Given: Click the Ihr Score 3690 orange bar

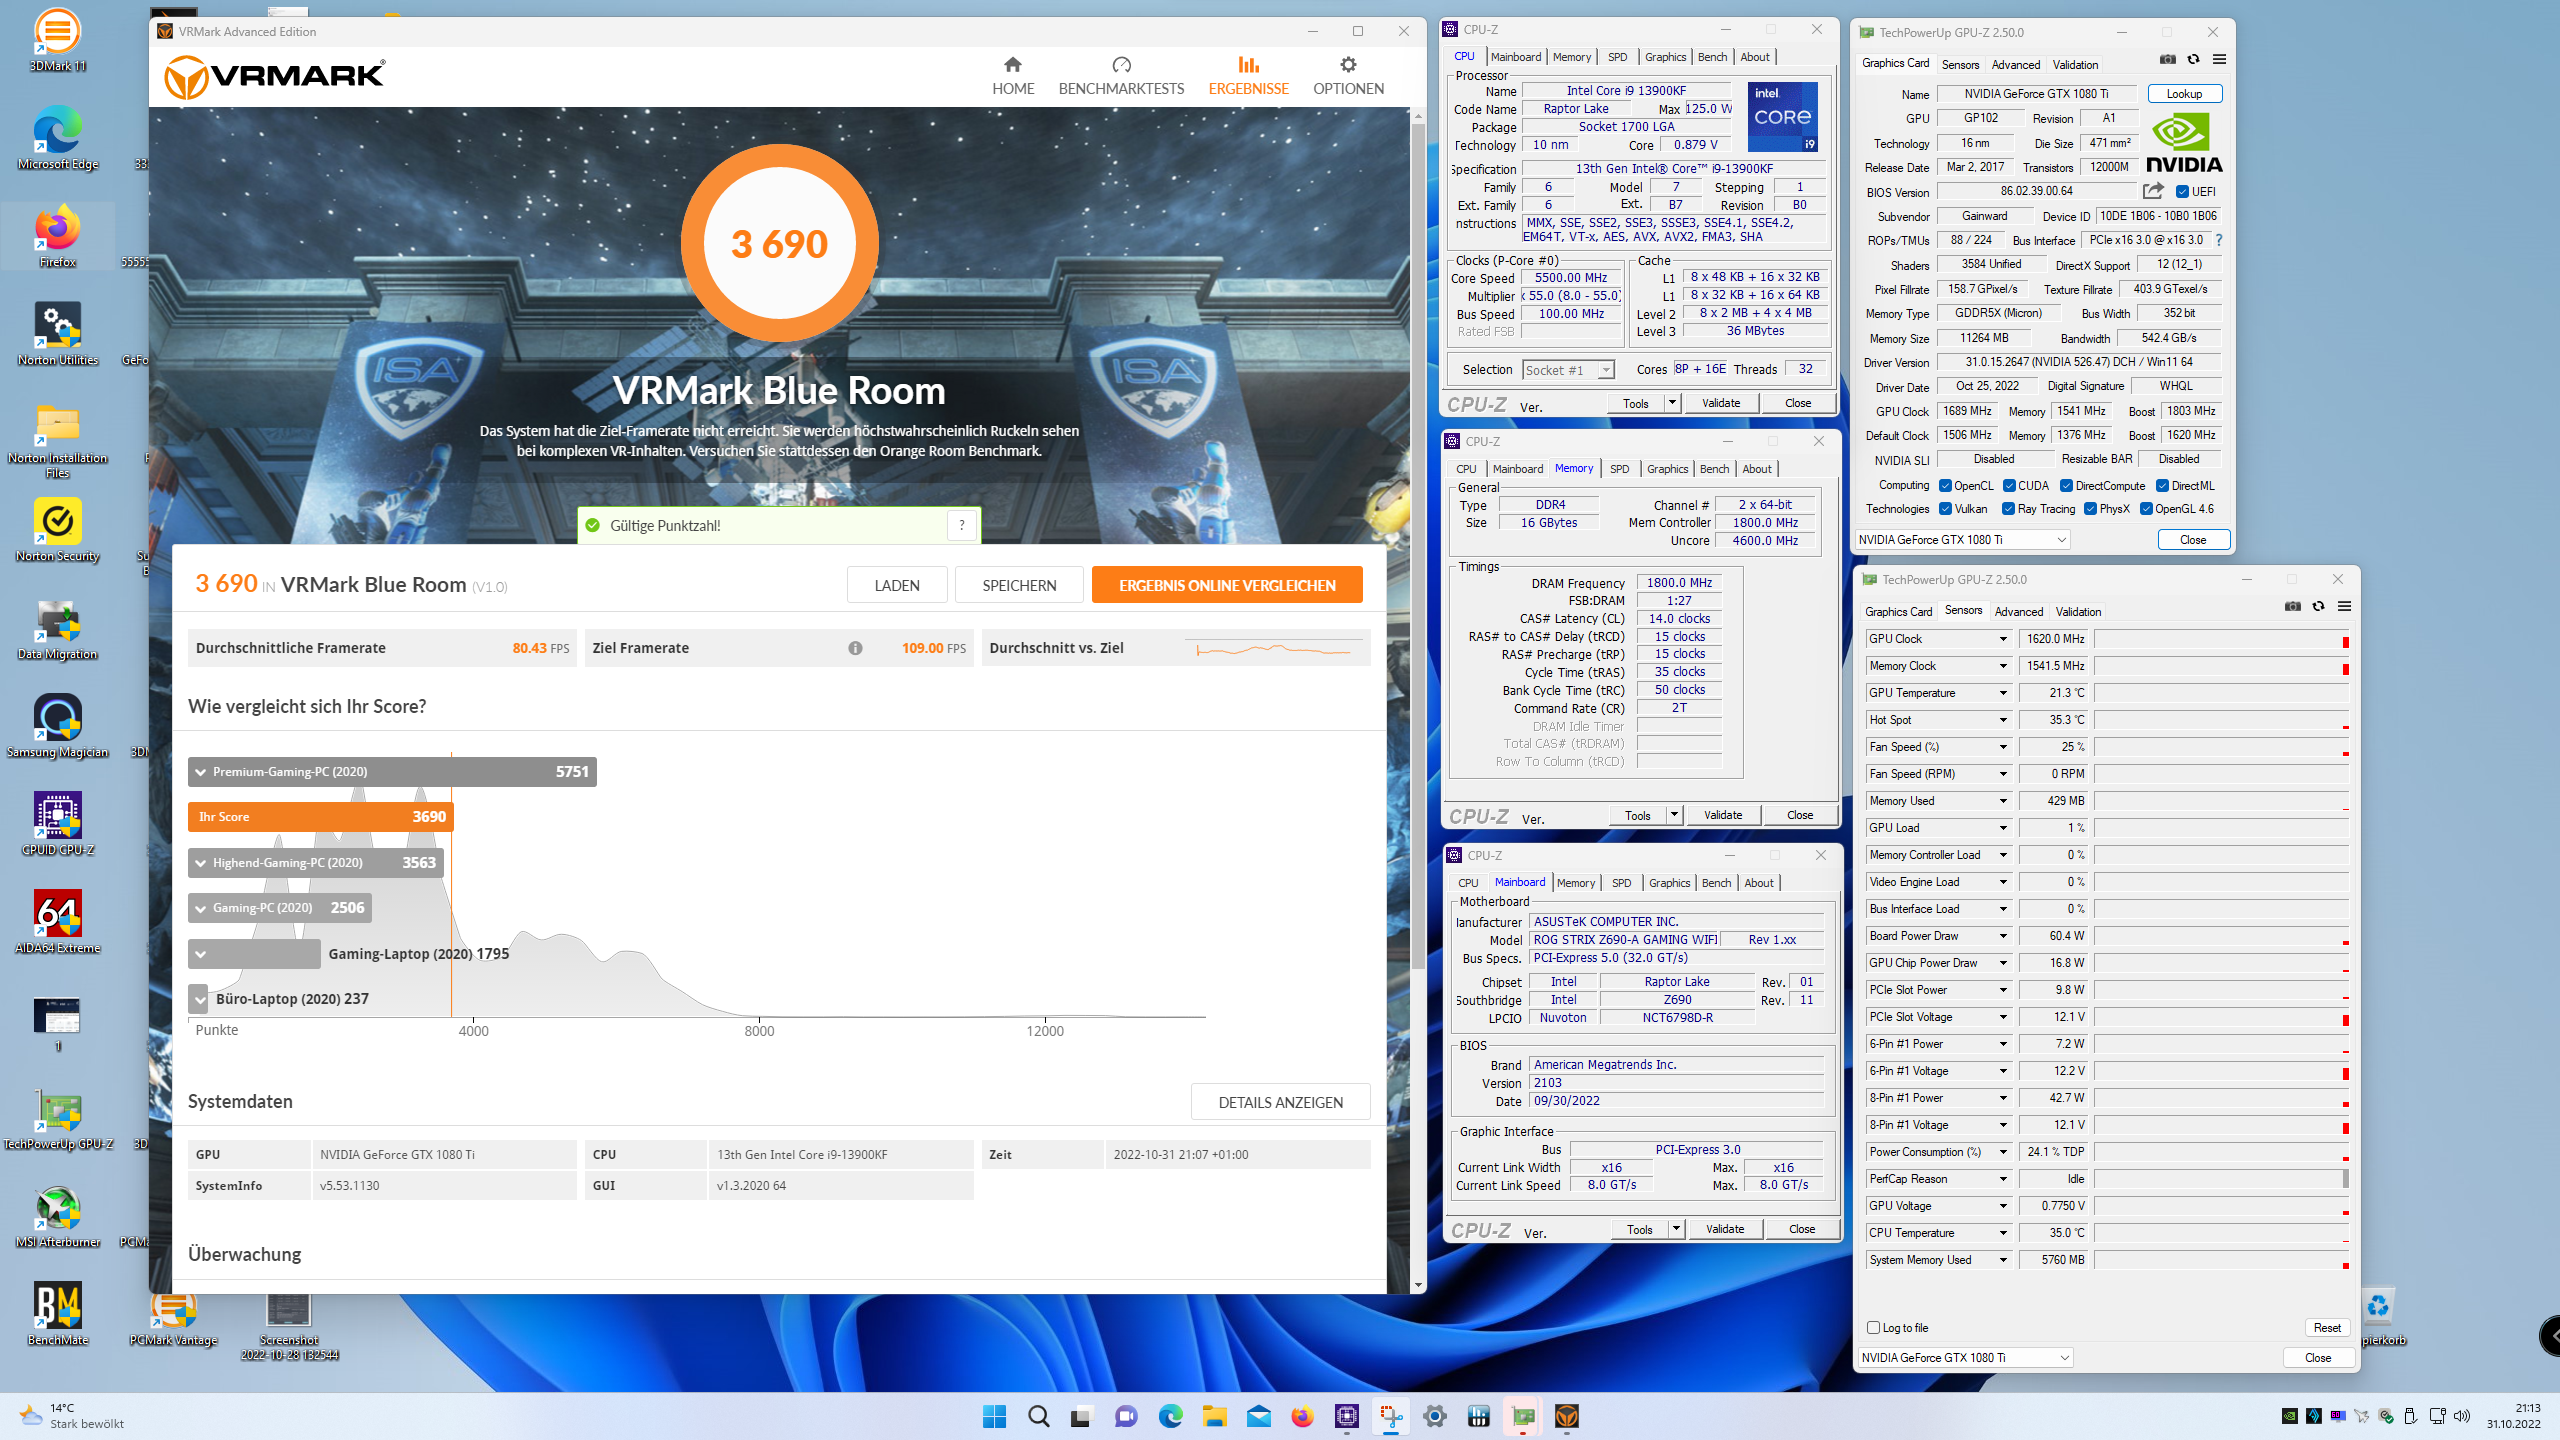Looking at the screenshot, I should [321, 817].
